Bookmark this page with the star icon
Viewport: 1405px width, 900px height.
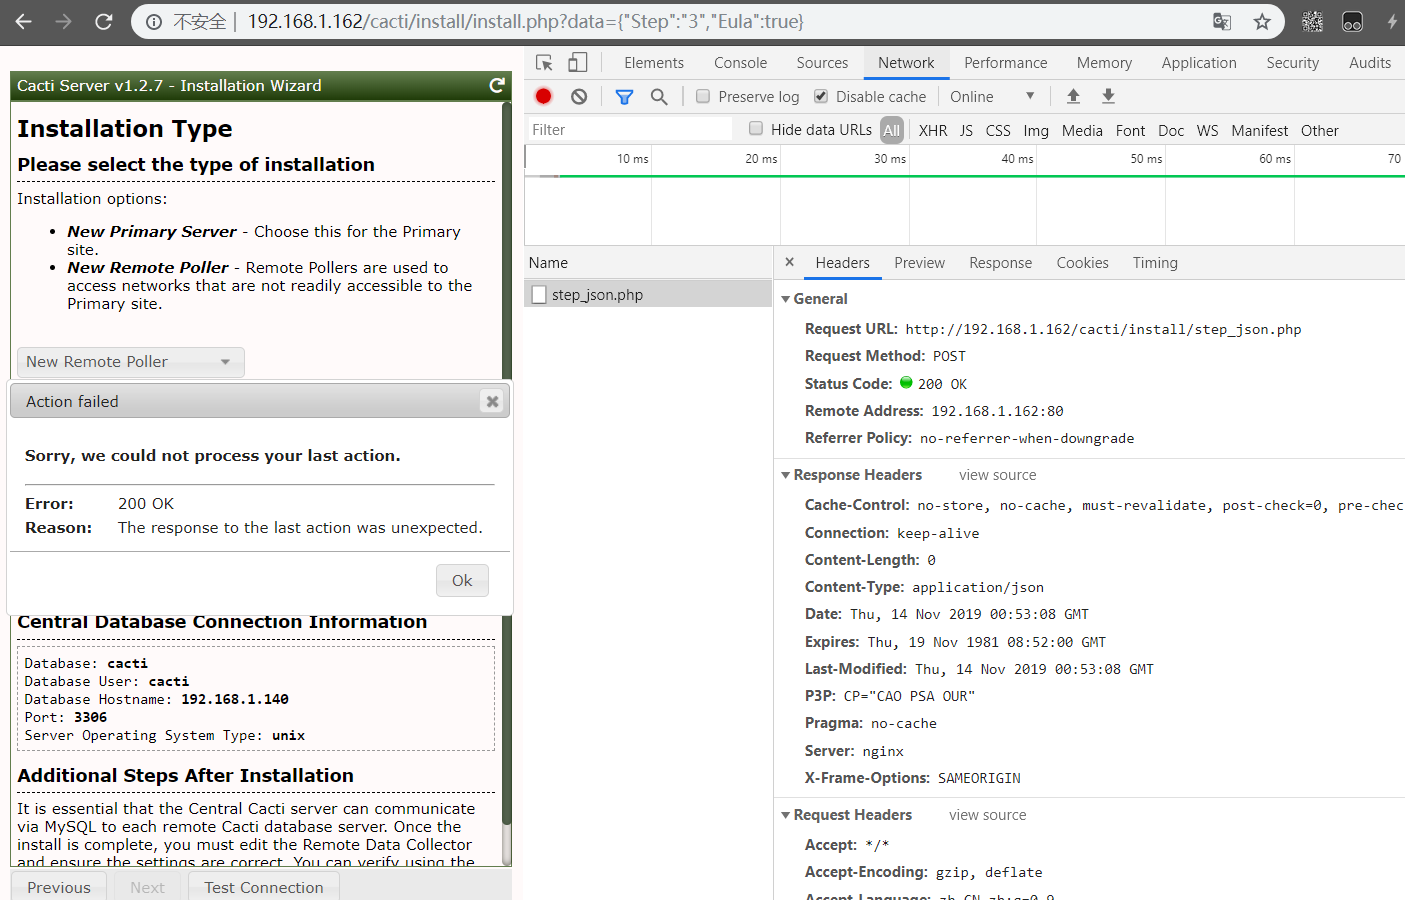1262,21
